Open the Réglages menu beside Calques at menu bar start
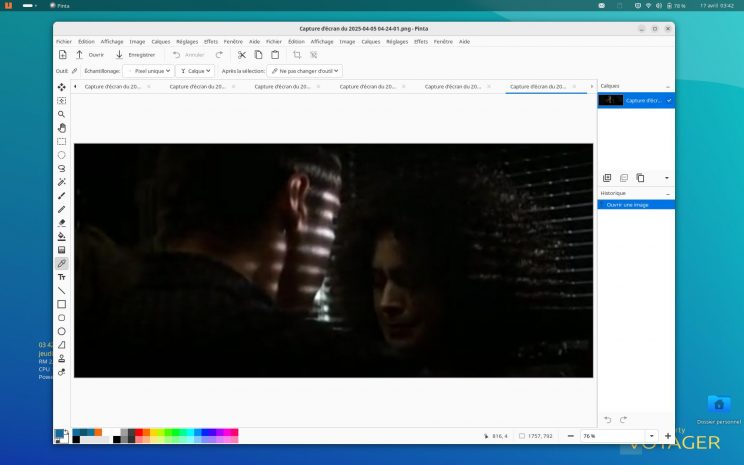Screen dimensions: 744x465 [x=187, y=42]
